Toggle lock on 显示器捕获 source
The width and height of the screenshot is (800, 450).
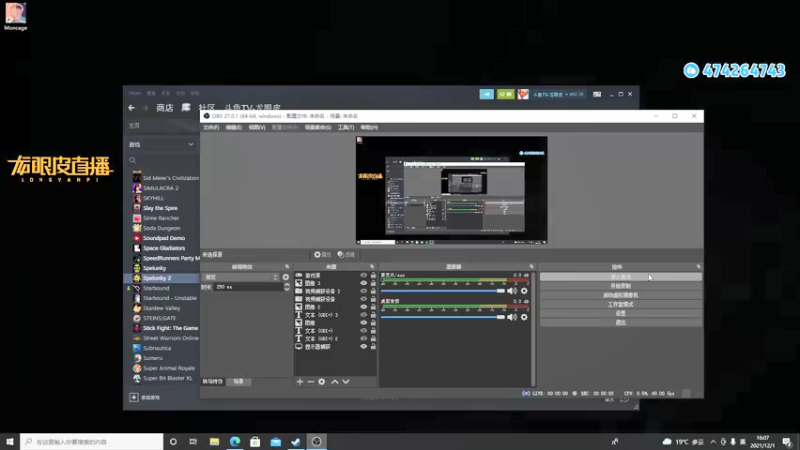pos(373,346)
